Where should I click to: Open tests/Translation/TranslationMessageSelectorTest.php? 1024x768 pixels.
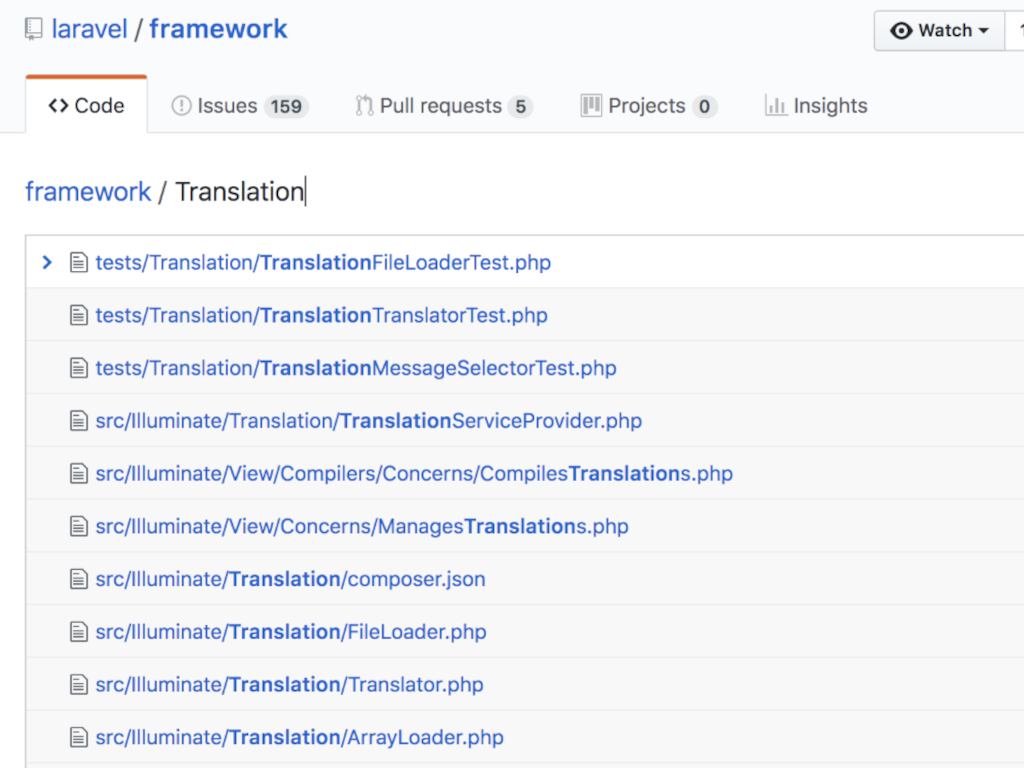[356, 368]
